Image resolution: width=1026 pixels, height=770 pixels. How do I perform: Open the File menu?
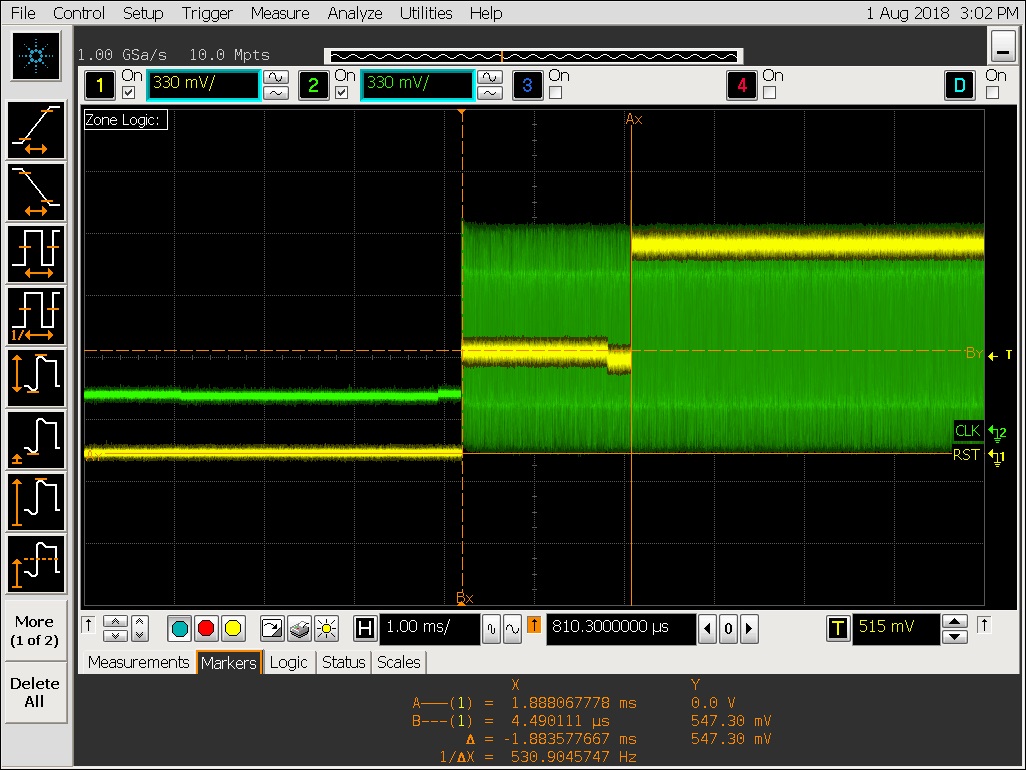24,13
